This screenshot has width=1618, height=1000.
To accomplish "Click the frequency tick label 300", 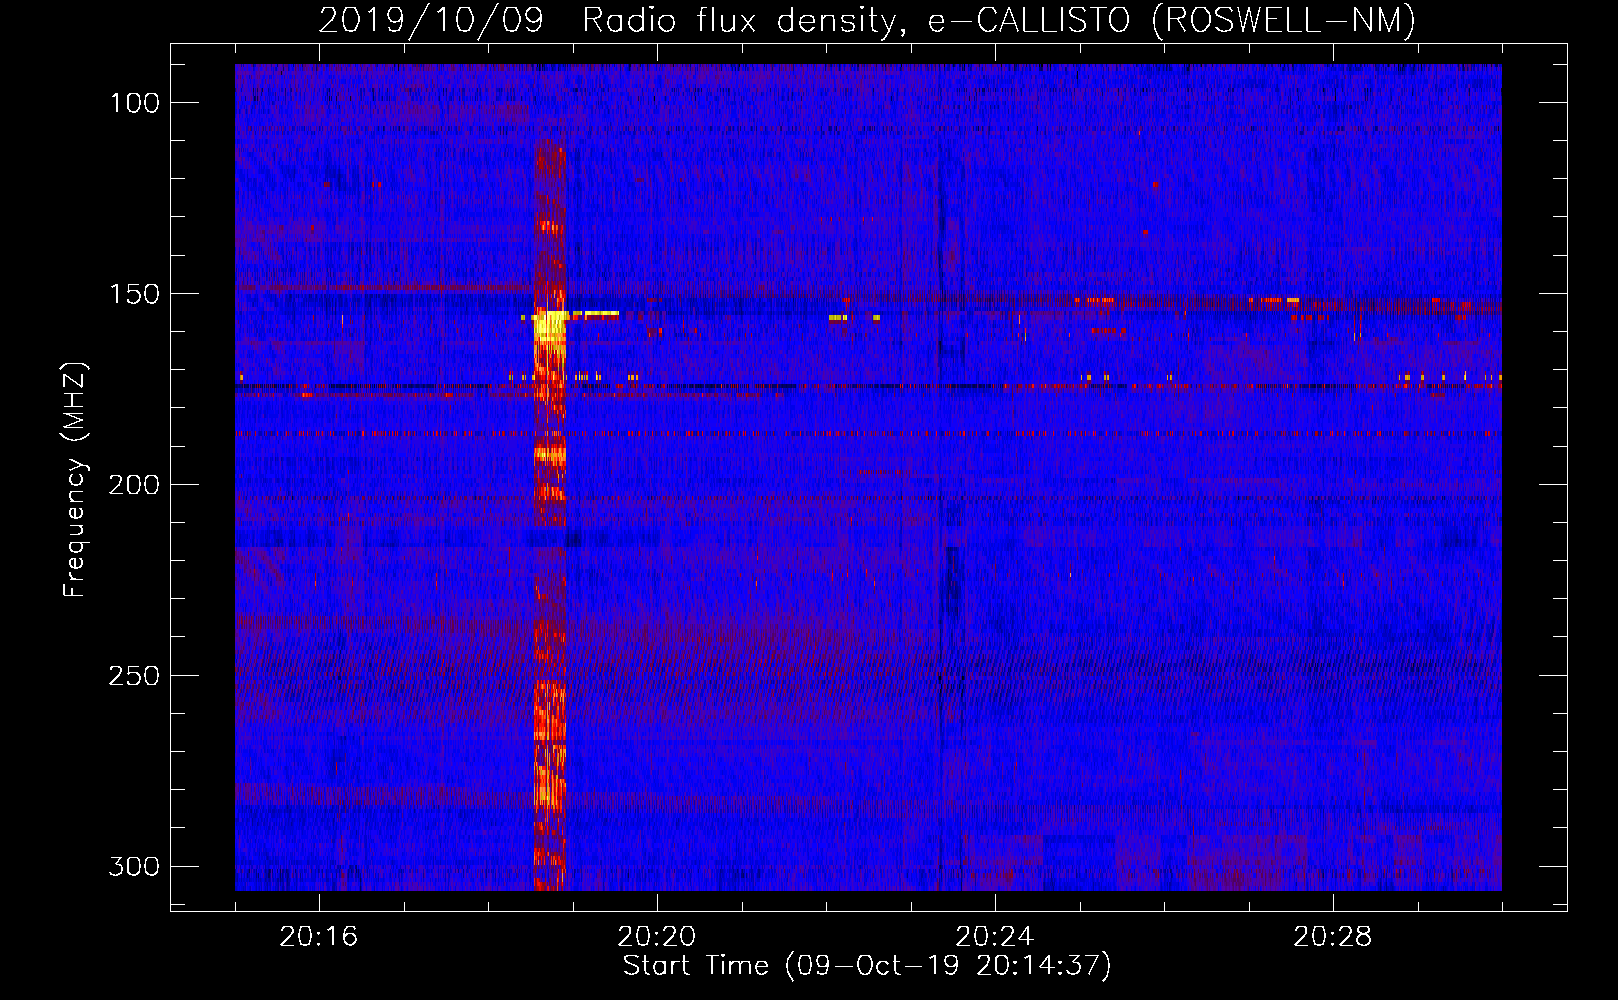I will tap(134, 866).
